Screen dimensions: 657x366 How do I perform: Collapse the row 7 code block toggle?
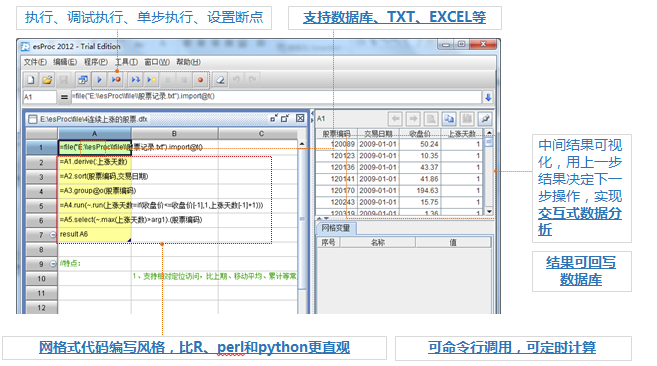point(53,235)
